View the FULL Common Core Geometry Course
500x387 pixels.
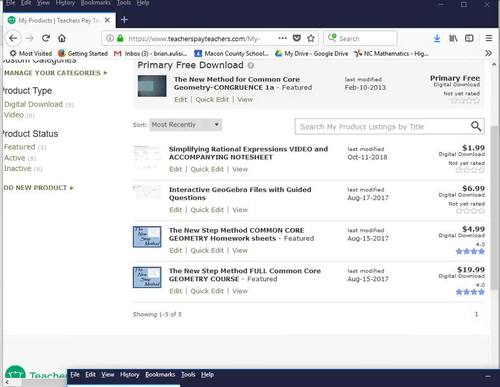[240, 291]
